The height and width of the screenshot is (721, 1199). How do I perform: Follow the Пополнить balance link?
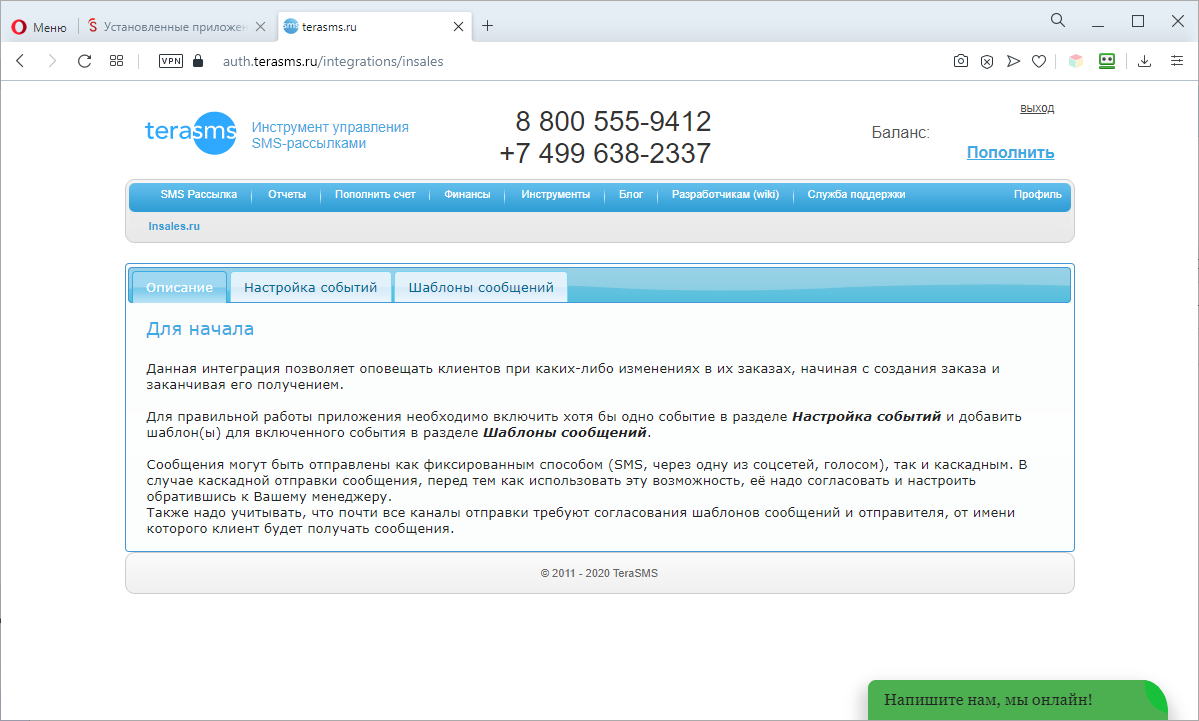click(x=1010, y=152)
